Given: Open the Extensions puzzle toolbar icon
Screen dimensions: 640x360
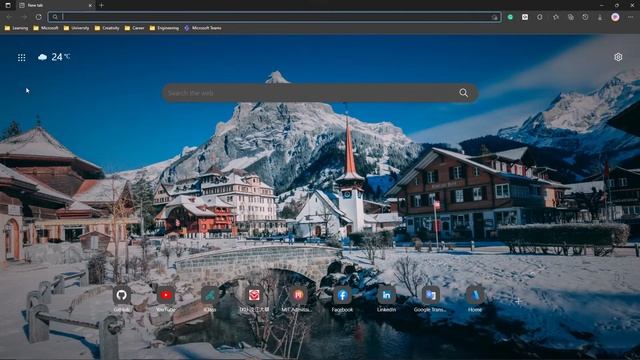Looking at the screenshot, I should pos(540,17).
